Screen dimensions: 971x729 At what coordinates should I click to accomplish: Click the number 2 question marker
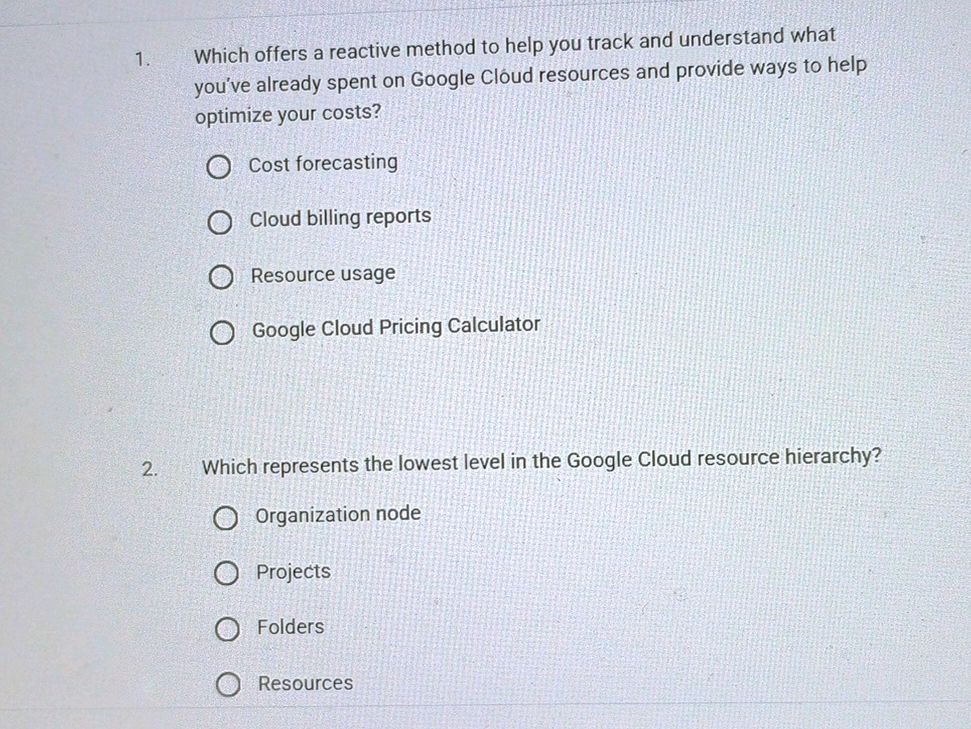click(x=148, y=469)
